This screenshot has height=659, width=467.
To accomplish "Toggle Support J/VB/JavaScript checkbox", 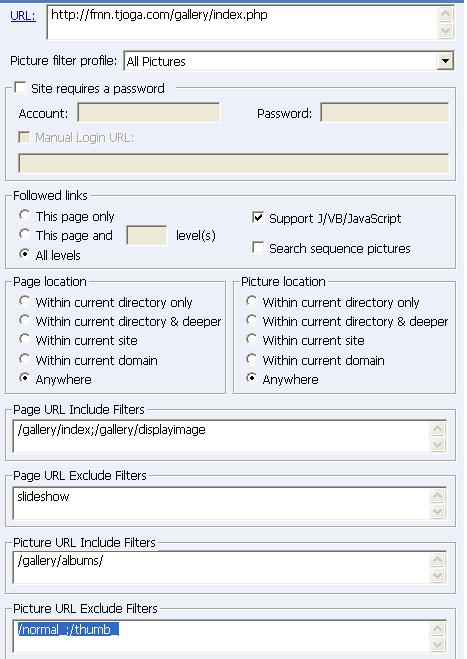I will 258,218.
